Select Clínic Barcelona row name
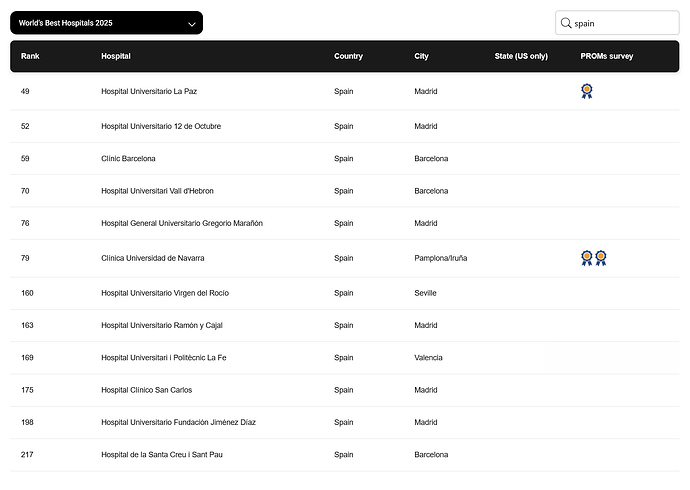 click(128, 159)
